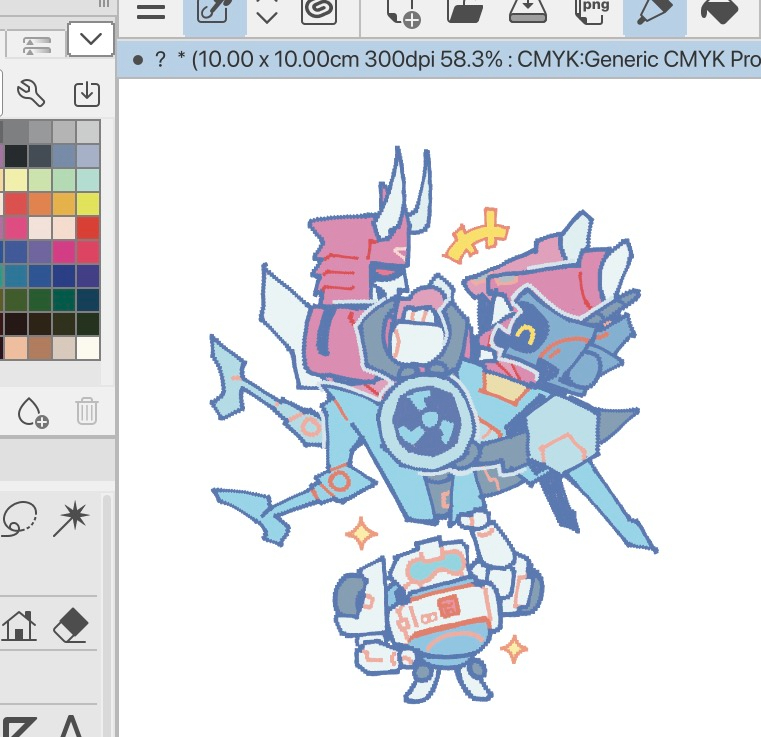761x737 pixels.
Task: Click the sliders panel toggle above the palette
Action: click(37, 44)
